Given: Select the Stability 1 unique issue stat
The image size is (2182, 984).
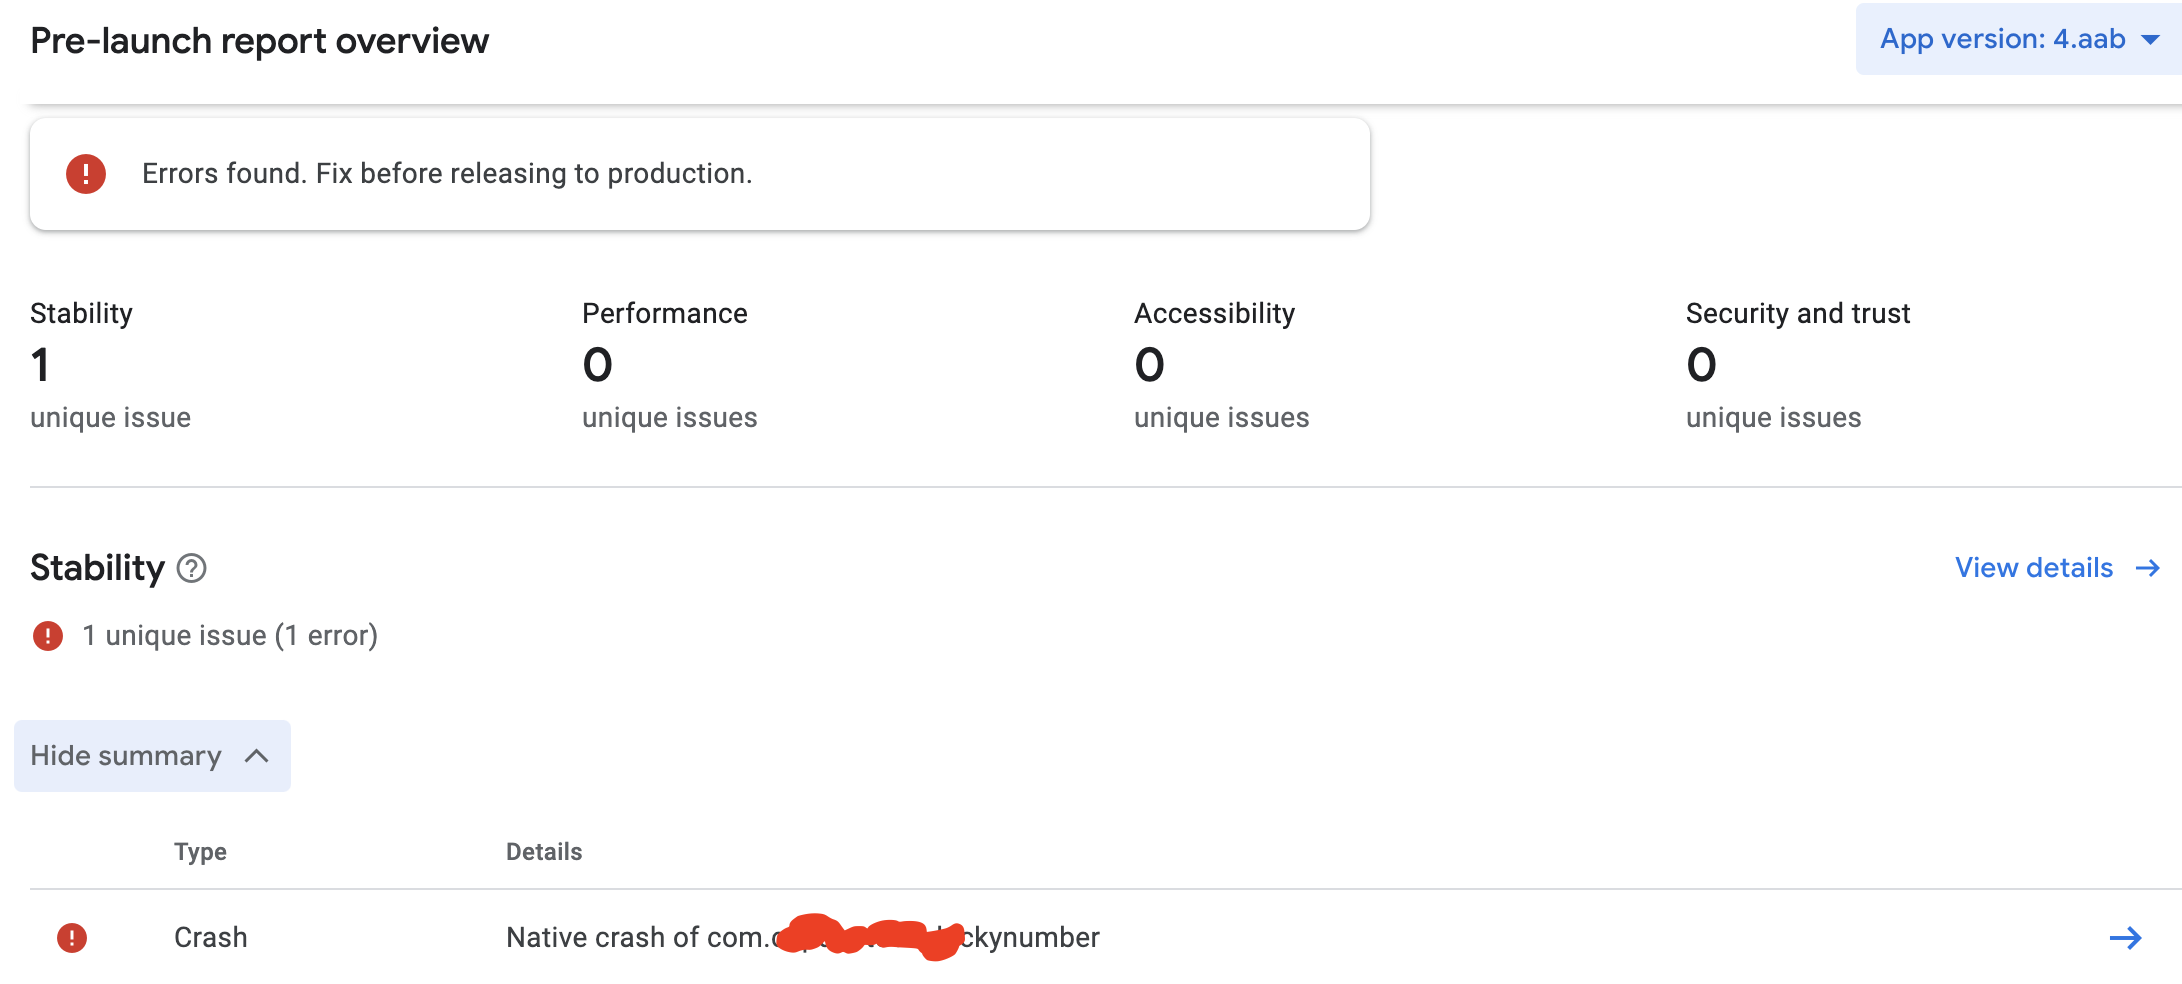Looking at the screenshot, I should pyautogui.click(x=110, y=365).
